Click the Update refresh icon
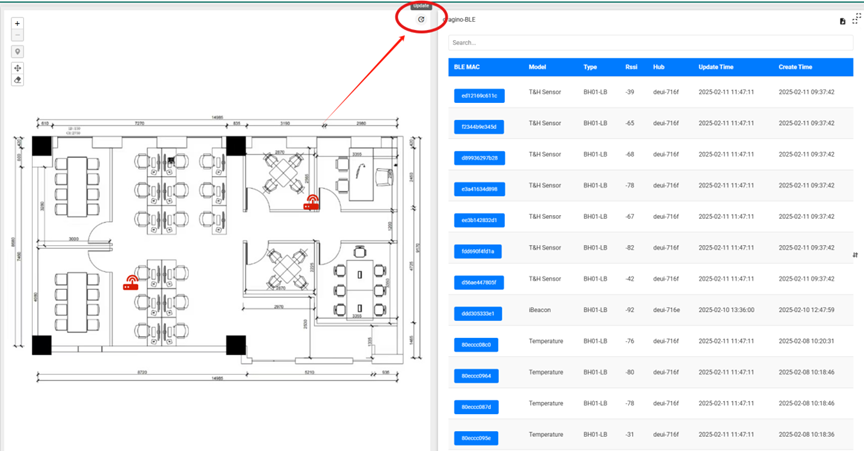 click(x=421, y=19)
